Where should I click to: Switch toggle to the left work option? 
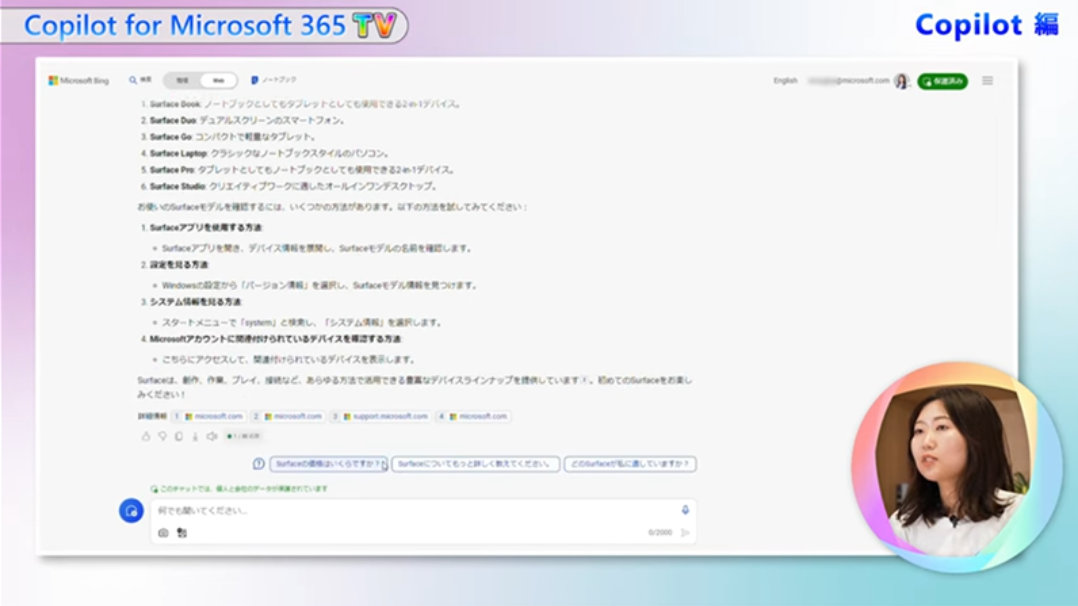pos(183,80)
